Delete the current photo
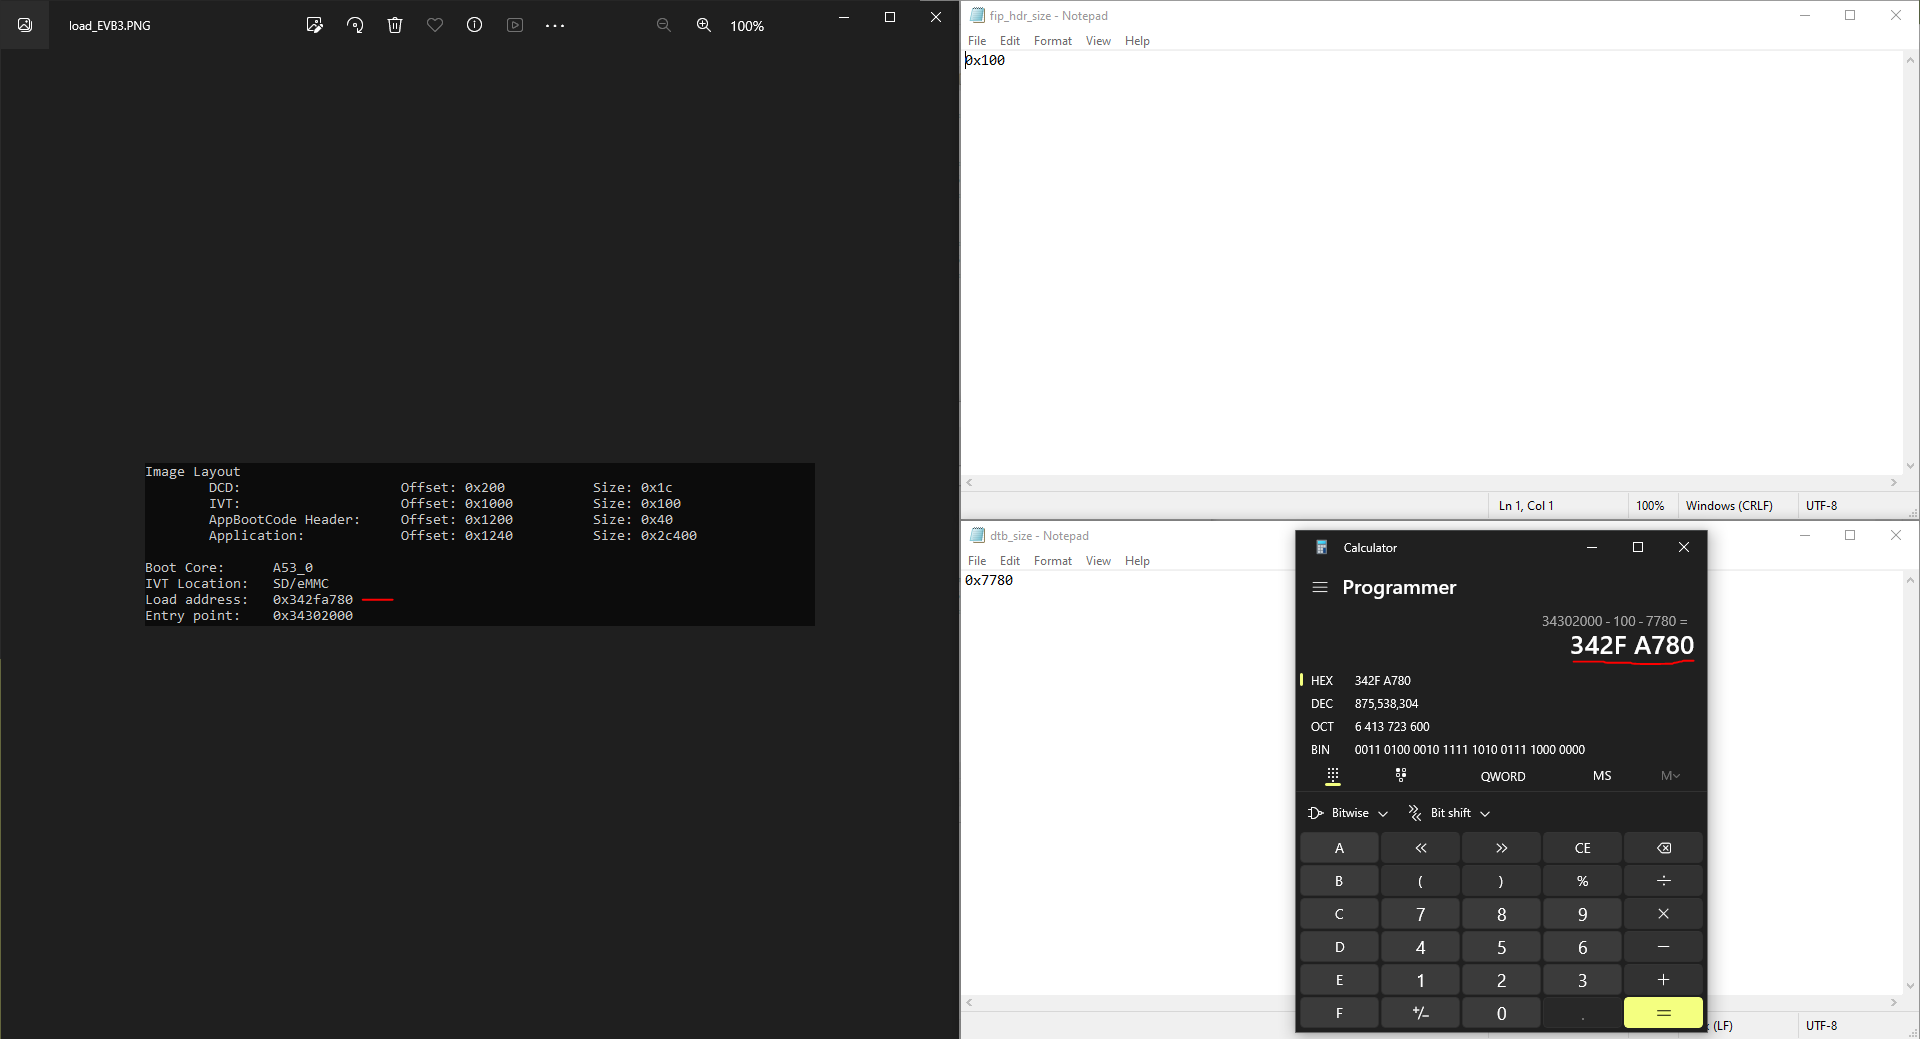Image resolution: width=1920 pixels, height=1039 pixels. coord(394,25)
